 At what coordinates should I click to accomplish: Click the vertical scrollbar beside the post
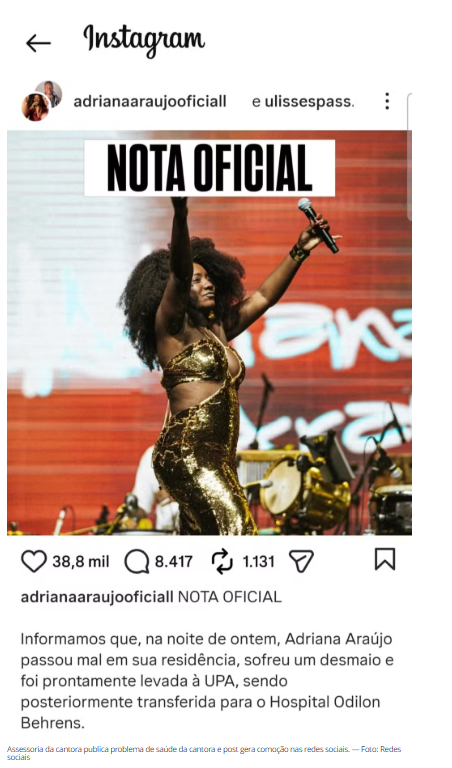click(x=409, y=157)
